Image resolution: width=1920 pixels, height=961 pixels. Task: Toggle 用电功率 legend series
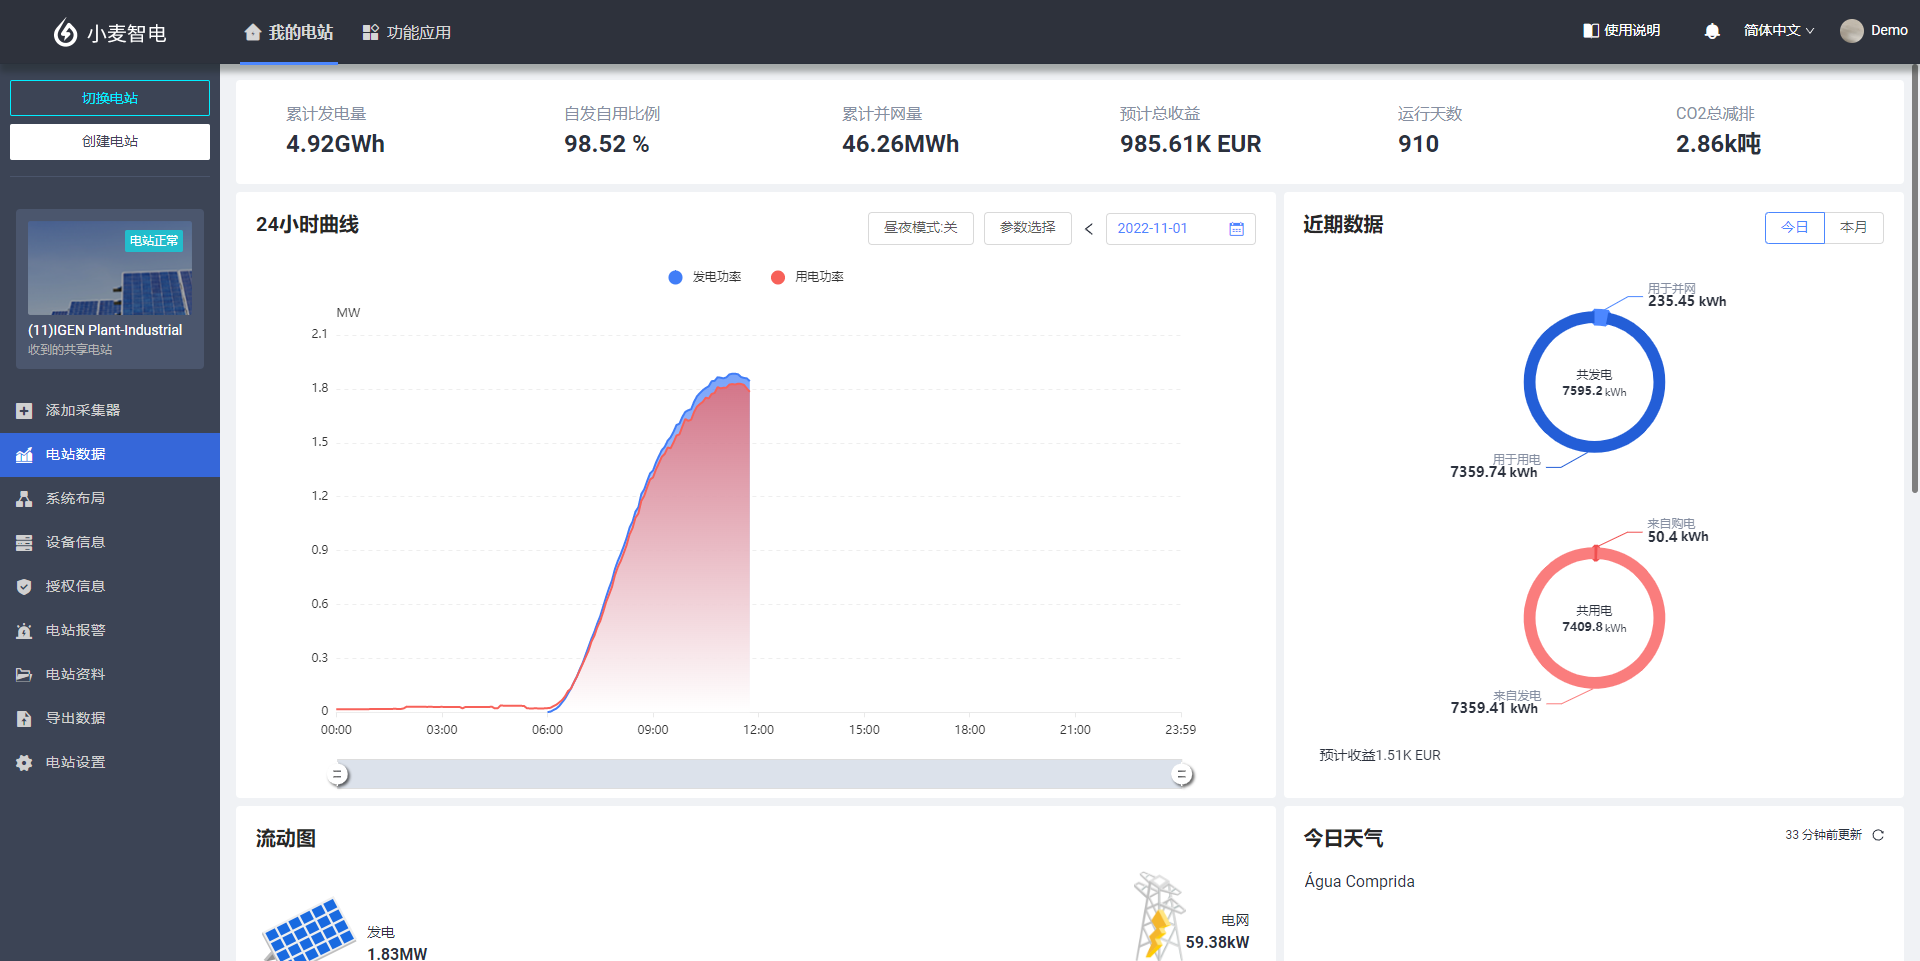pos(808,277)
